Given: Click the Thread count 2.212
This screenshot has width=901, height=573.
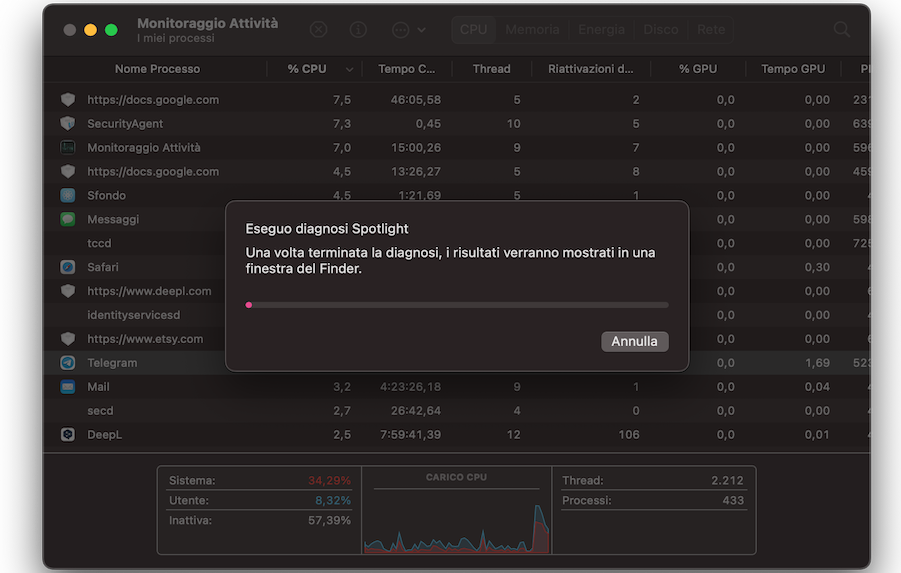Looking at the screenshot, I should (727, 480).
